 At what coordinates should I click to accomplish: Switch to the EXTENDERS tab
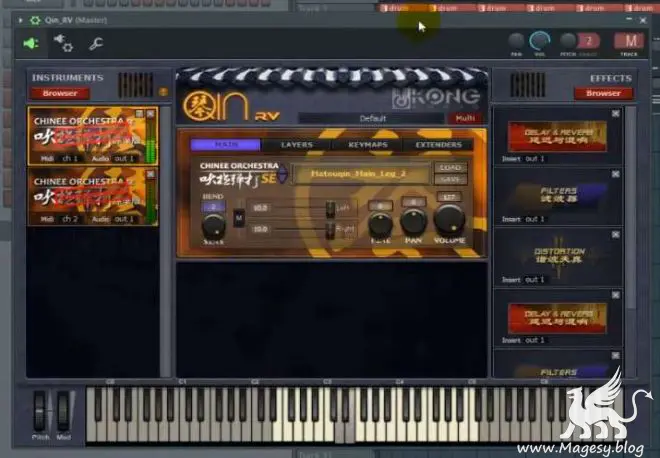tap(439, 145)
